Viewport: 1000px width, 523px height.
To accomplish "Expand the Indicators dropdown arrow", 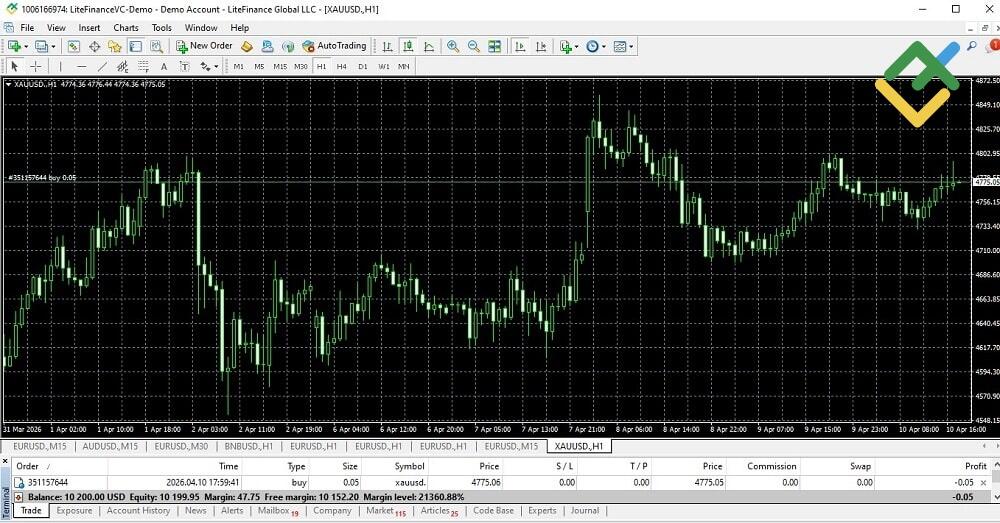I will coord(577,46).
